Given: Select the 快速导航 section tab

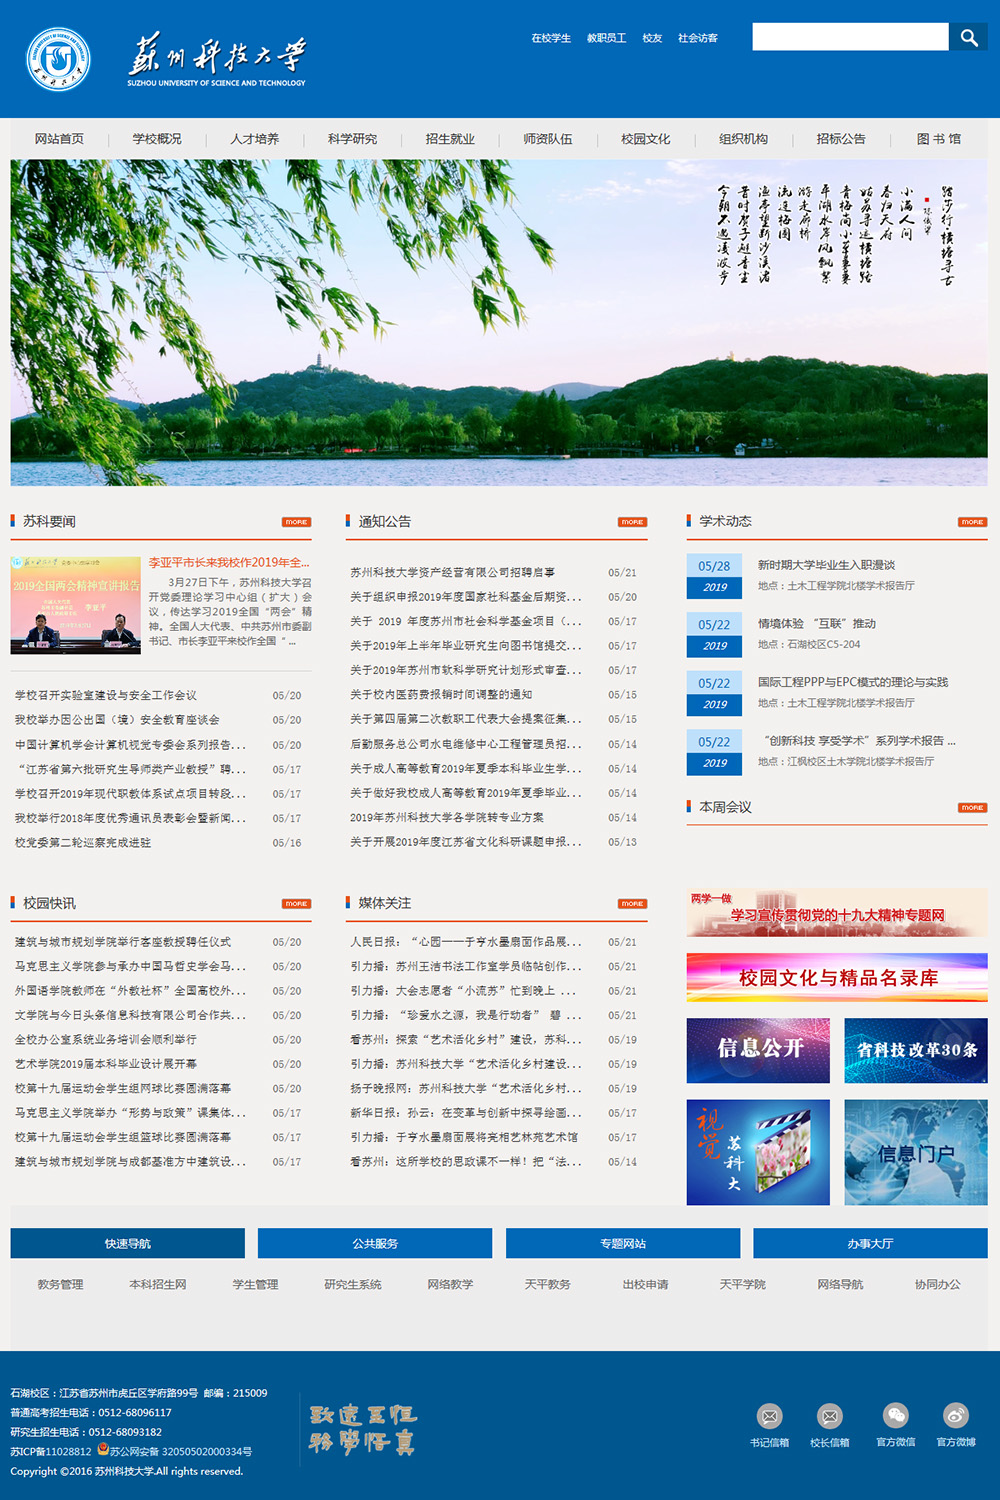Looking at the screenshot, I should click(127, 1243).
